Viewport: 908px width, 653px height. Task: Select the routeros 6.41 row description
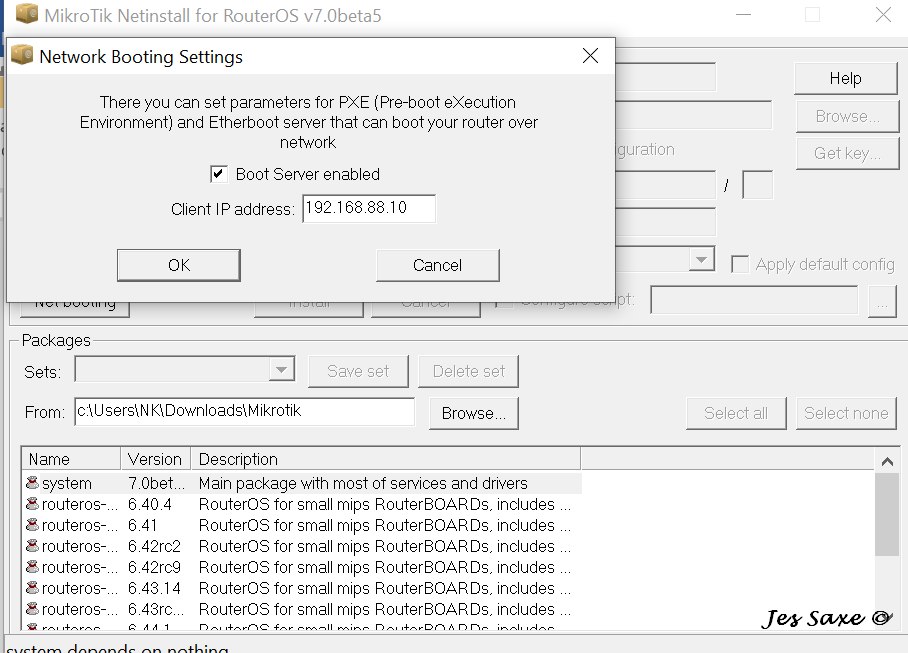[385, 525]
